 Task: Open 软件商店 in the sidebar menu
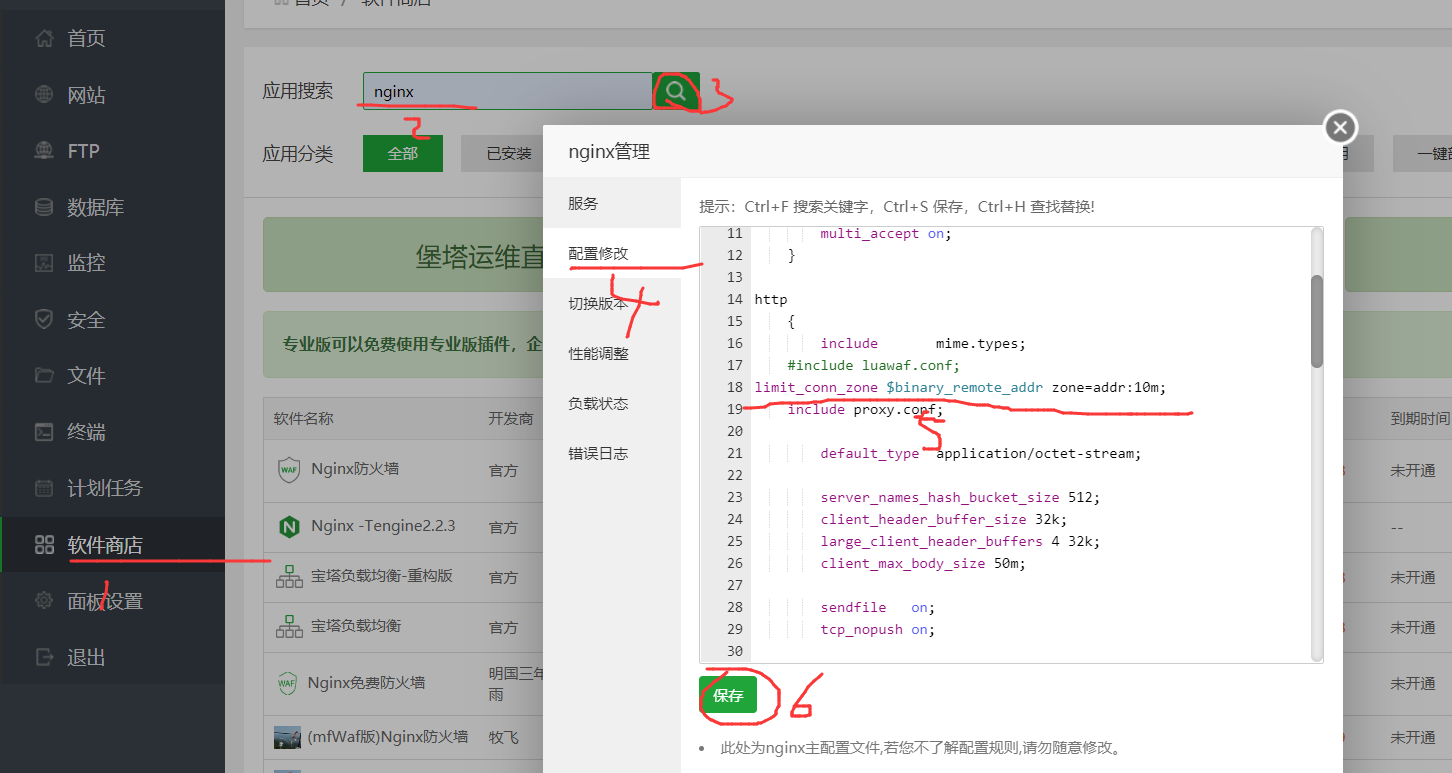[x=105, y=545]
